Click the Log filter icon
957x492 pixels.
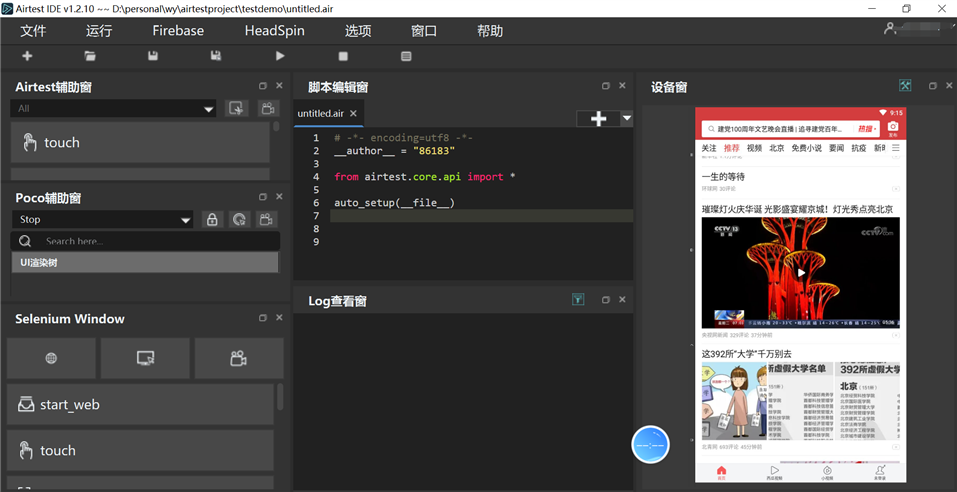tap(578, 299)
